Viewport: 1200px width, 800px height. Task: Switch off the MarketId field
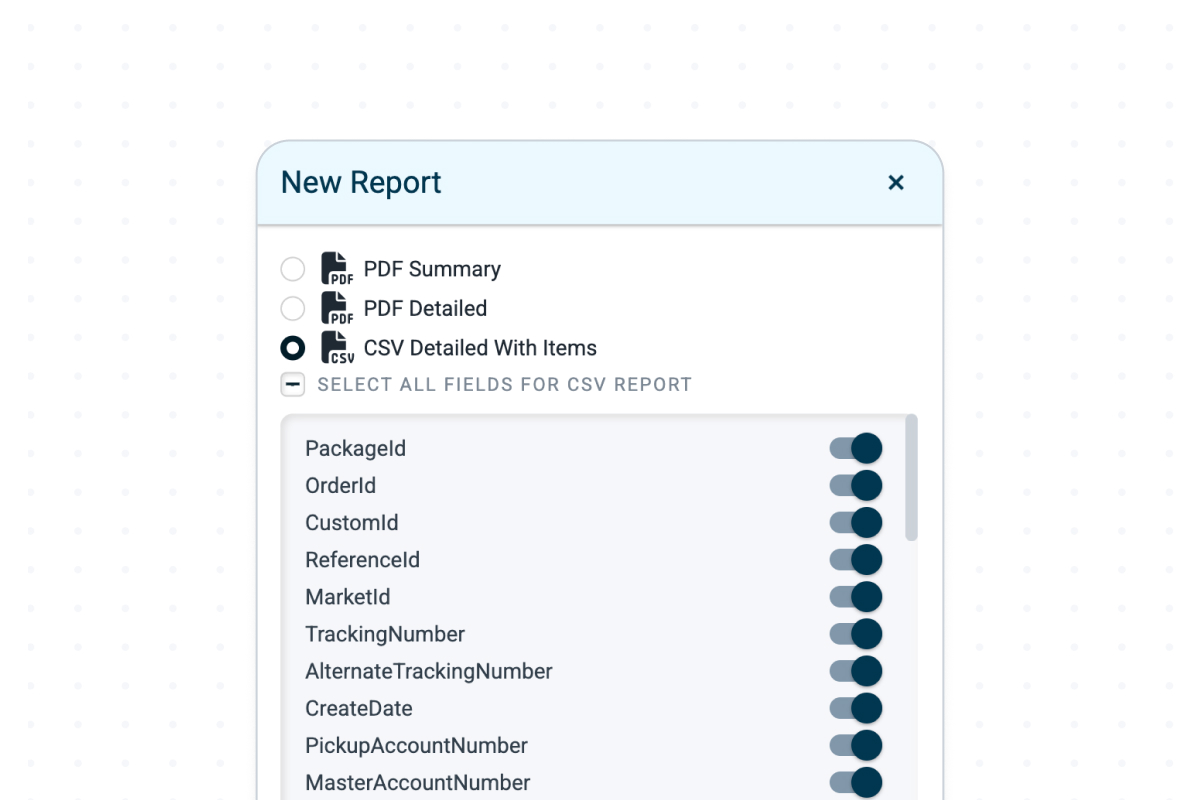856,596
